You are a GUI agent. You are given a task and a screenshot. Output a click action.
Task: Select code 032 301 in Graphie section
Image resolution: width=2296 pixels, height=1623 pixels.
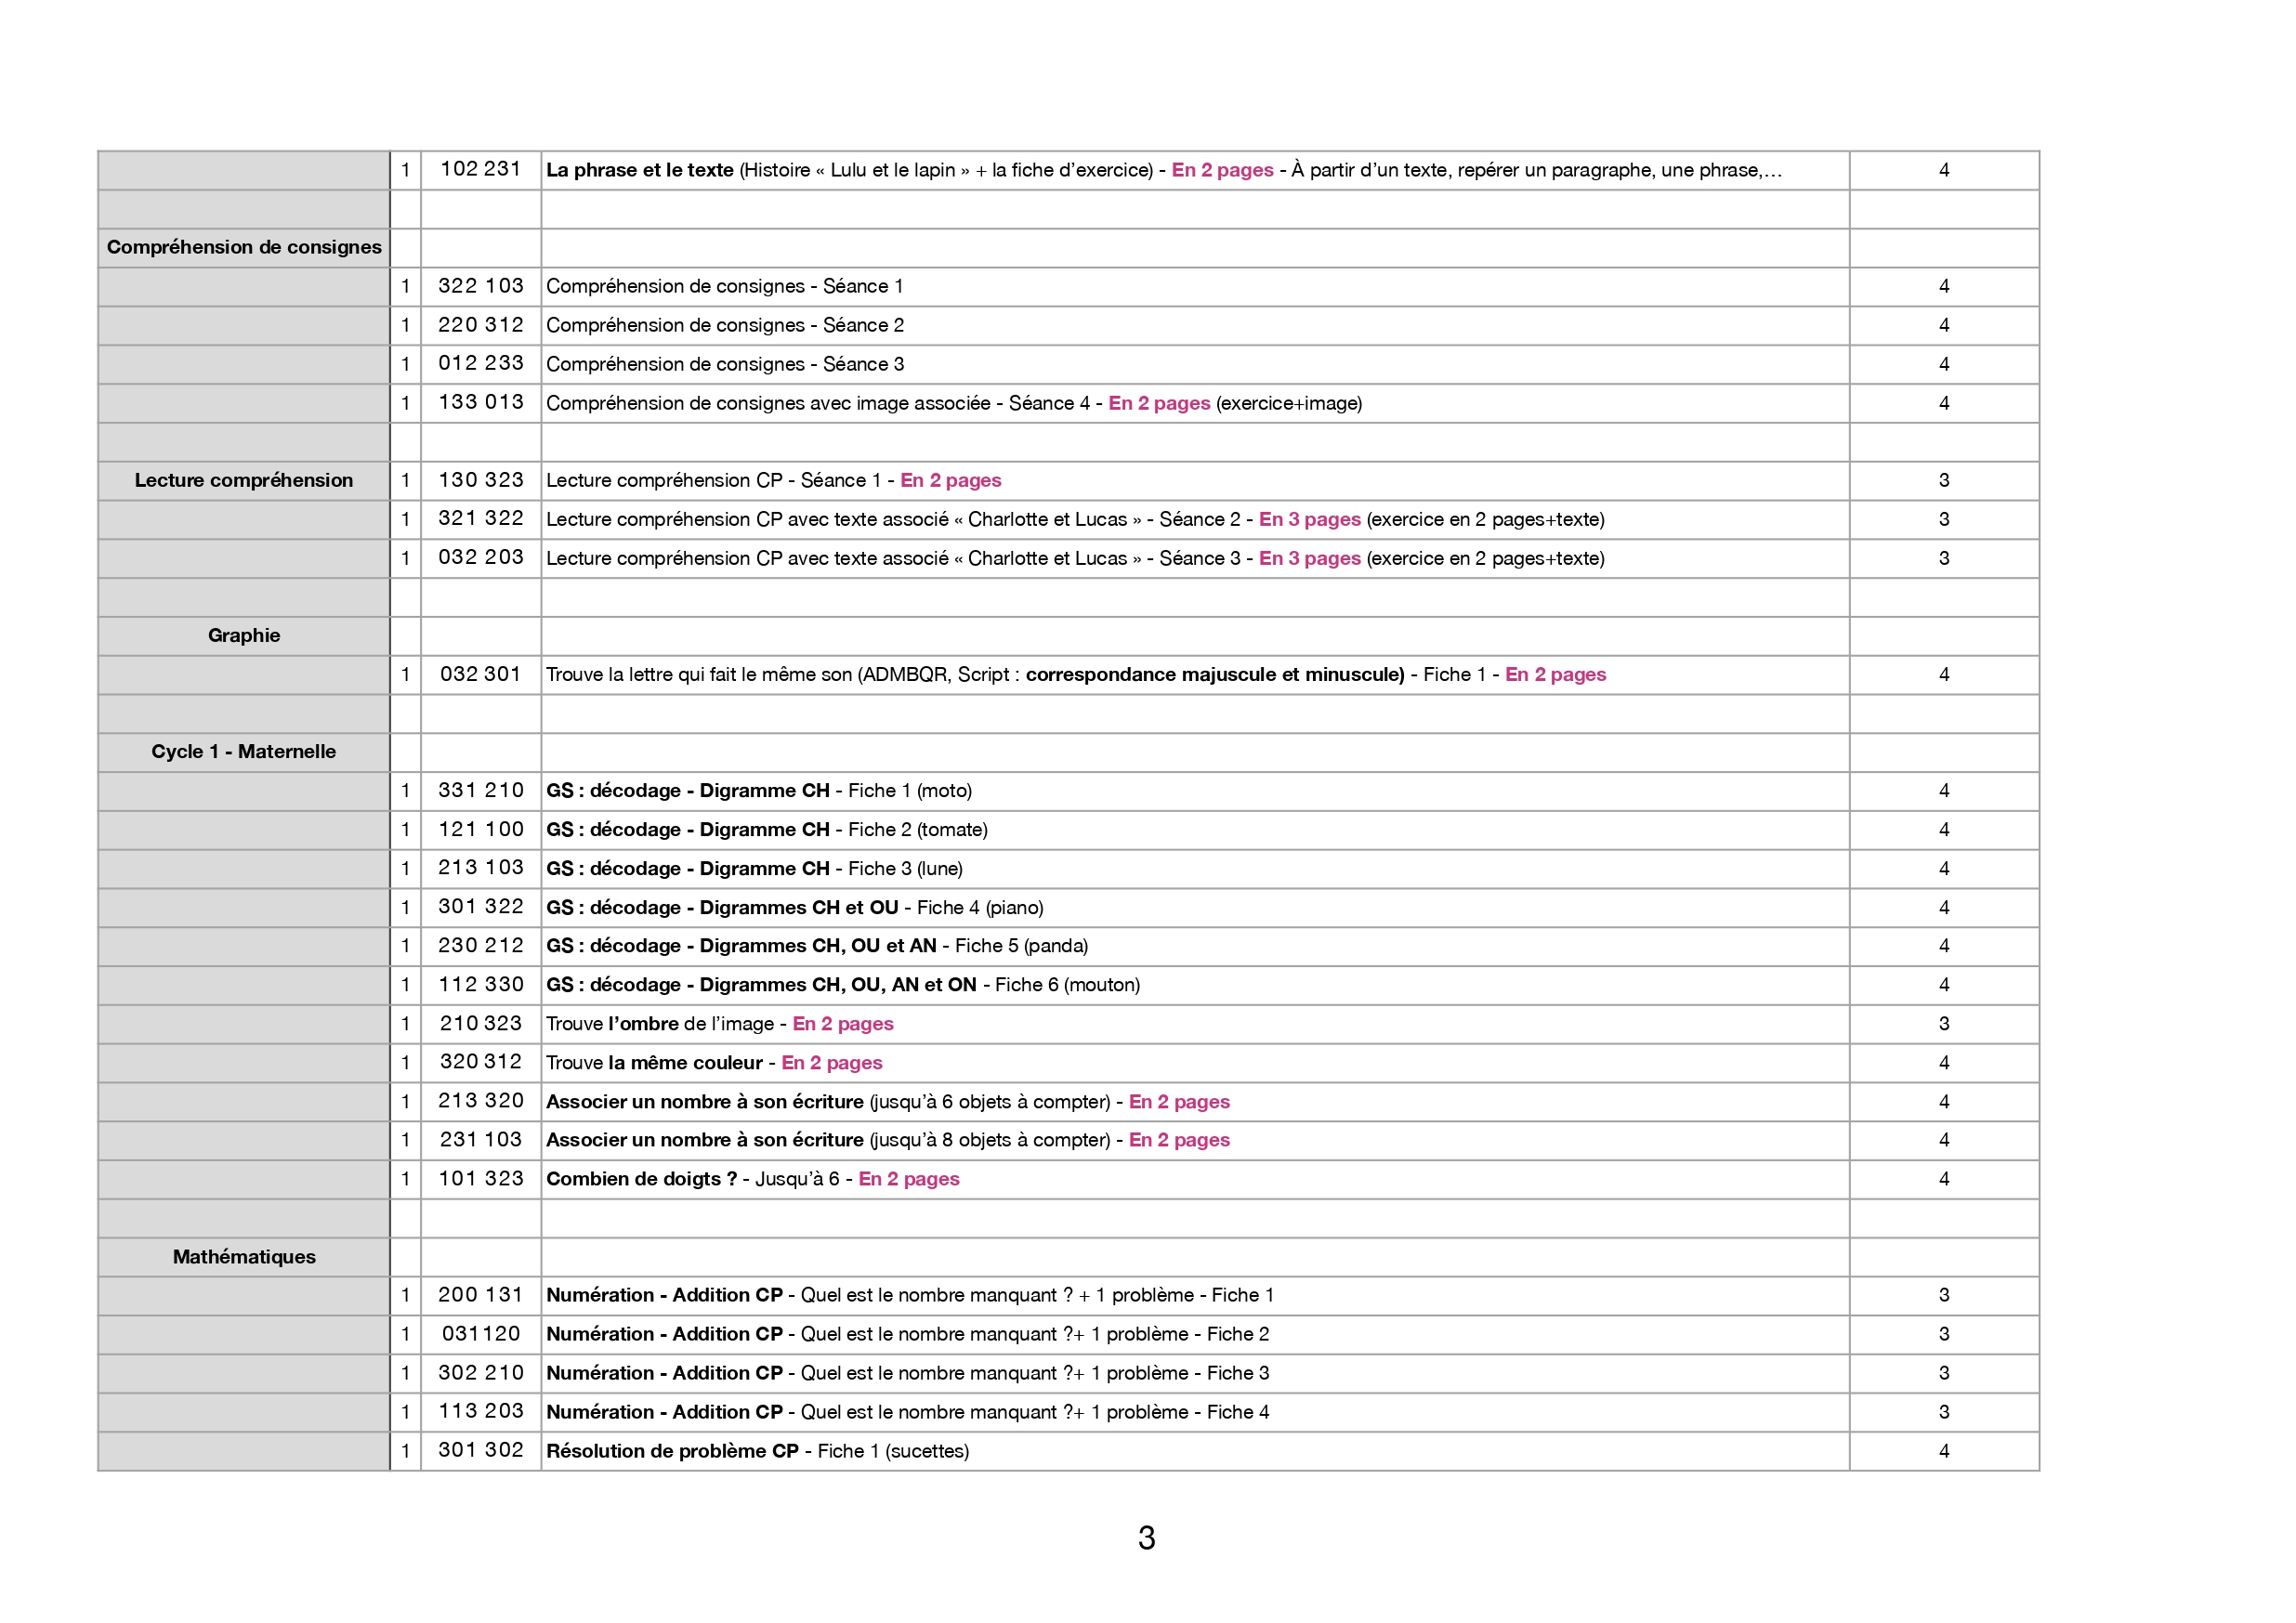pyautogui.click(x=480, y=674)
